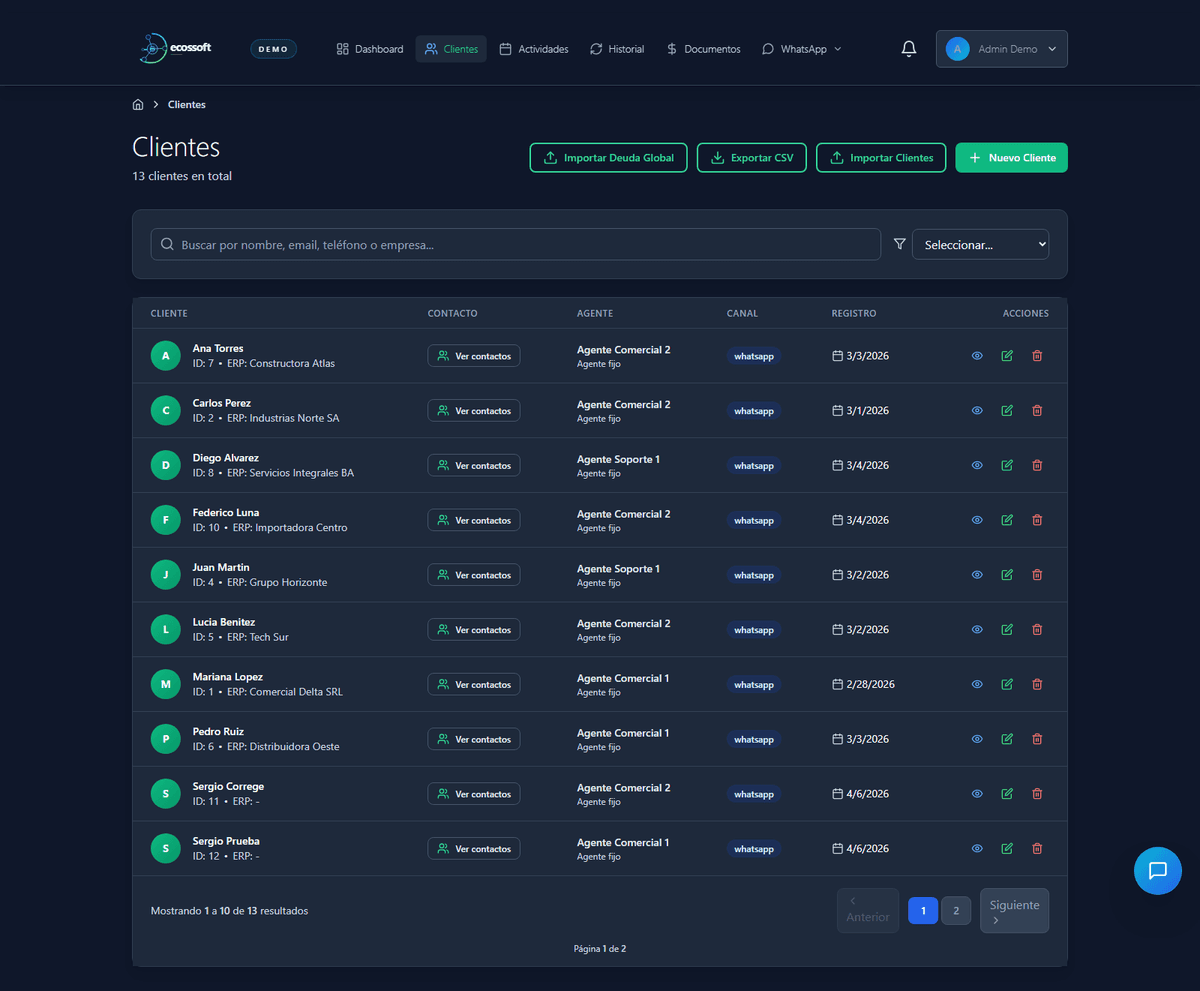1200x991 pixels.
Task: Delete Ana Torres client
Action: pyautogui.click(x=1037, y=356)
